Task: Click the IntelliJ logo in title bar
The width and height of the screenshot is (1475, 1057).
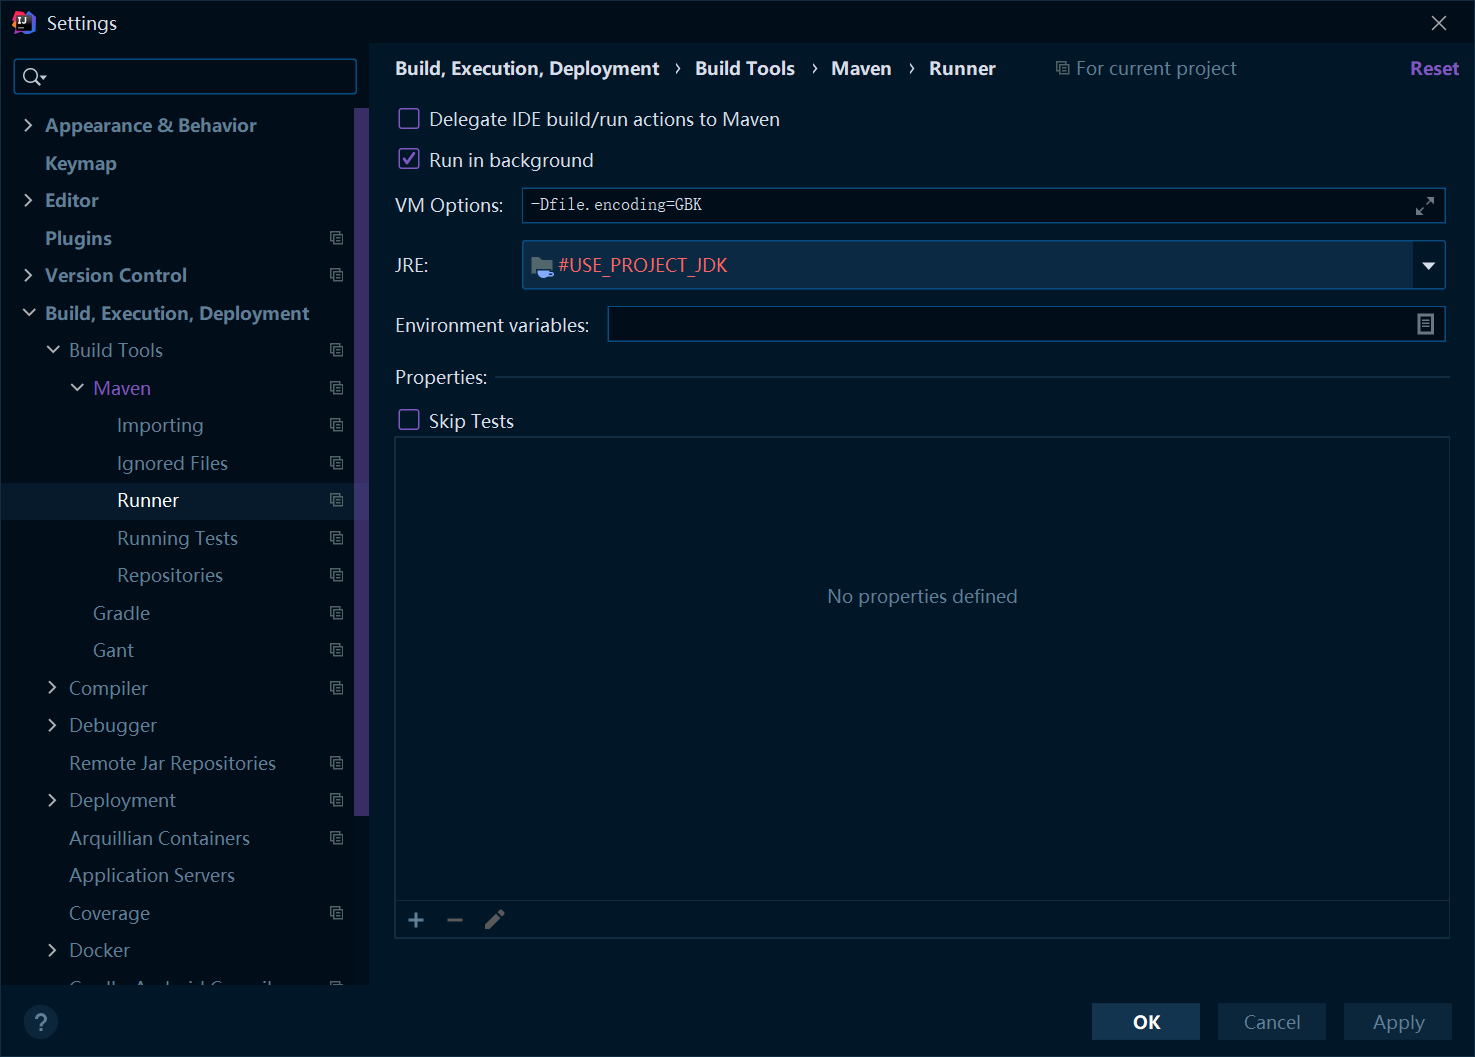Action: tap(23, 22)
